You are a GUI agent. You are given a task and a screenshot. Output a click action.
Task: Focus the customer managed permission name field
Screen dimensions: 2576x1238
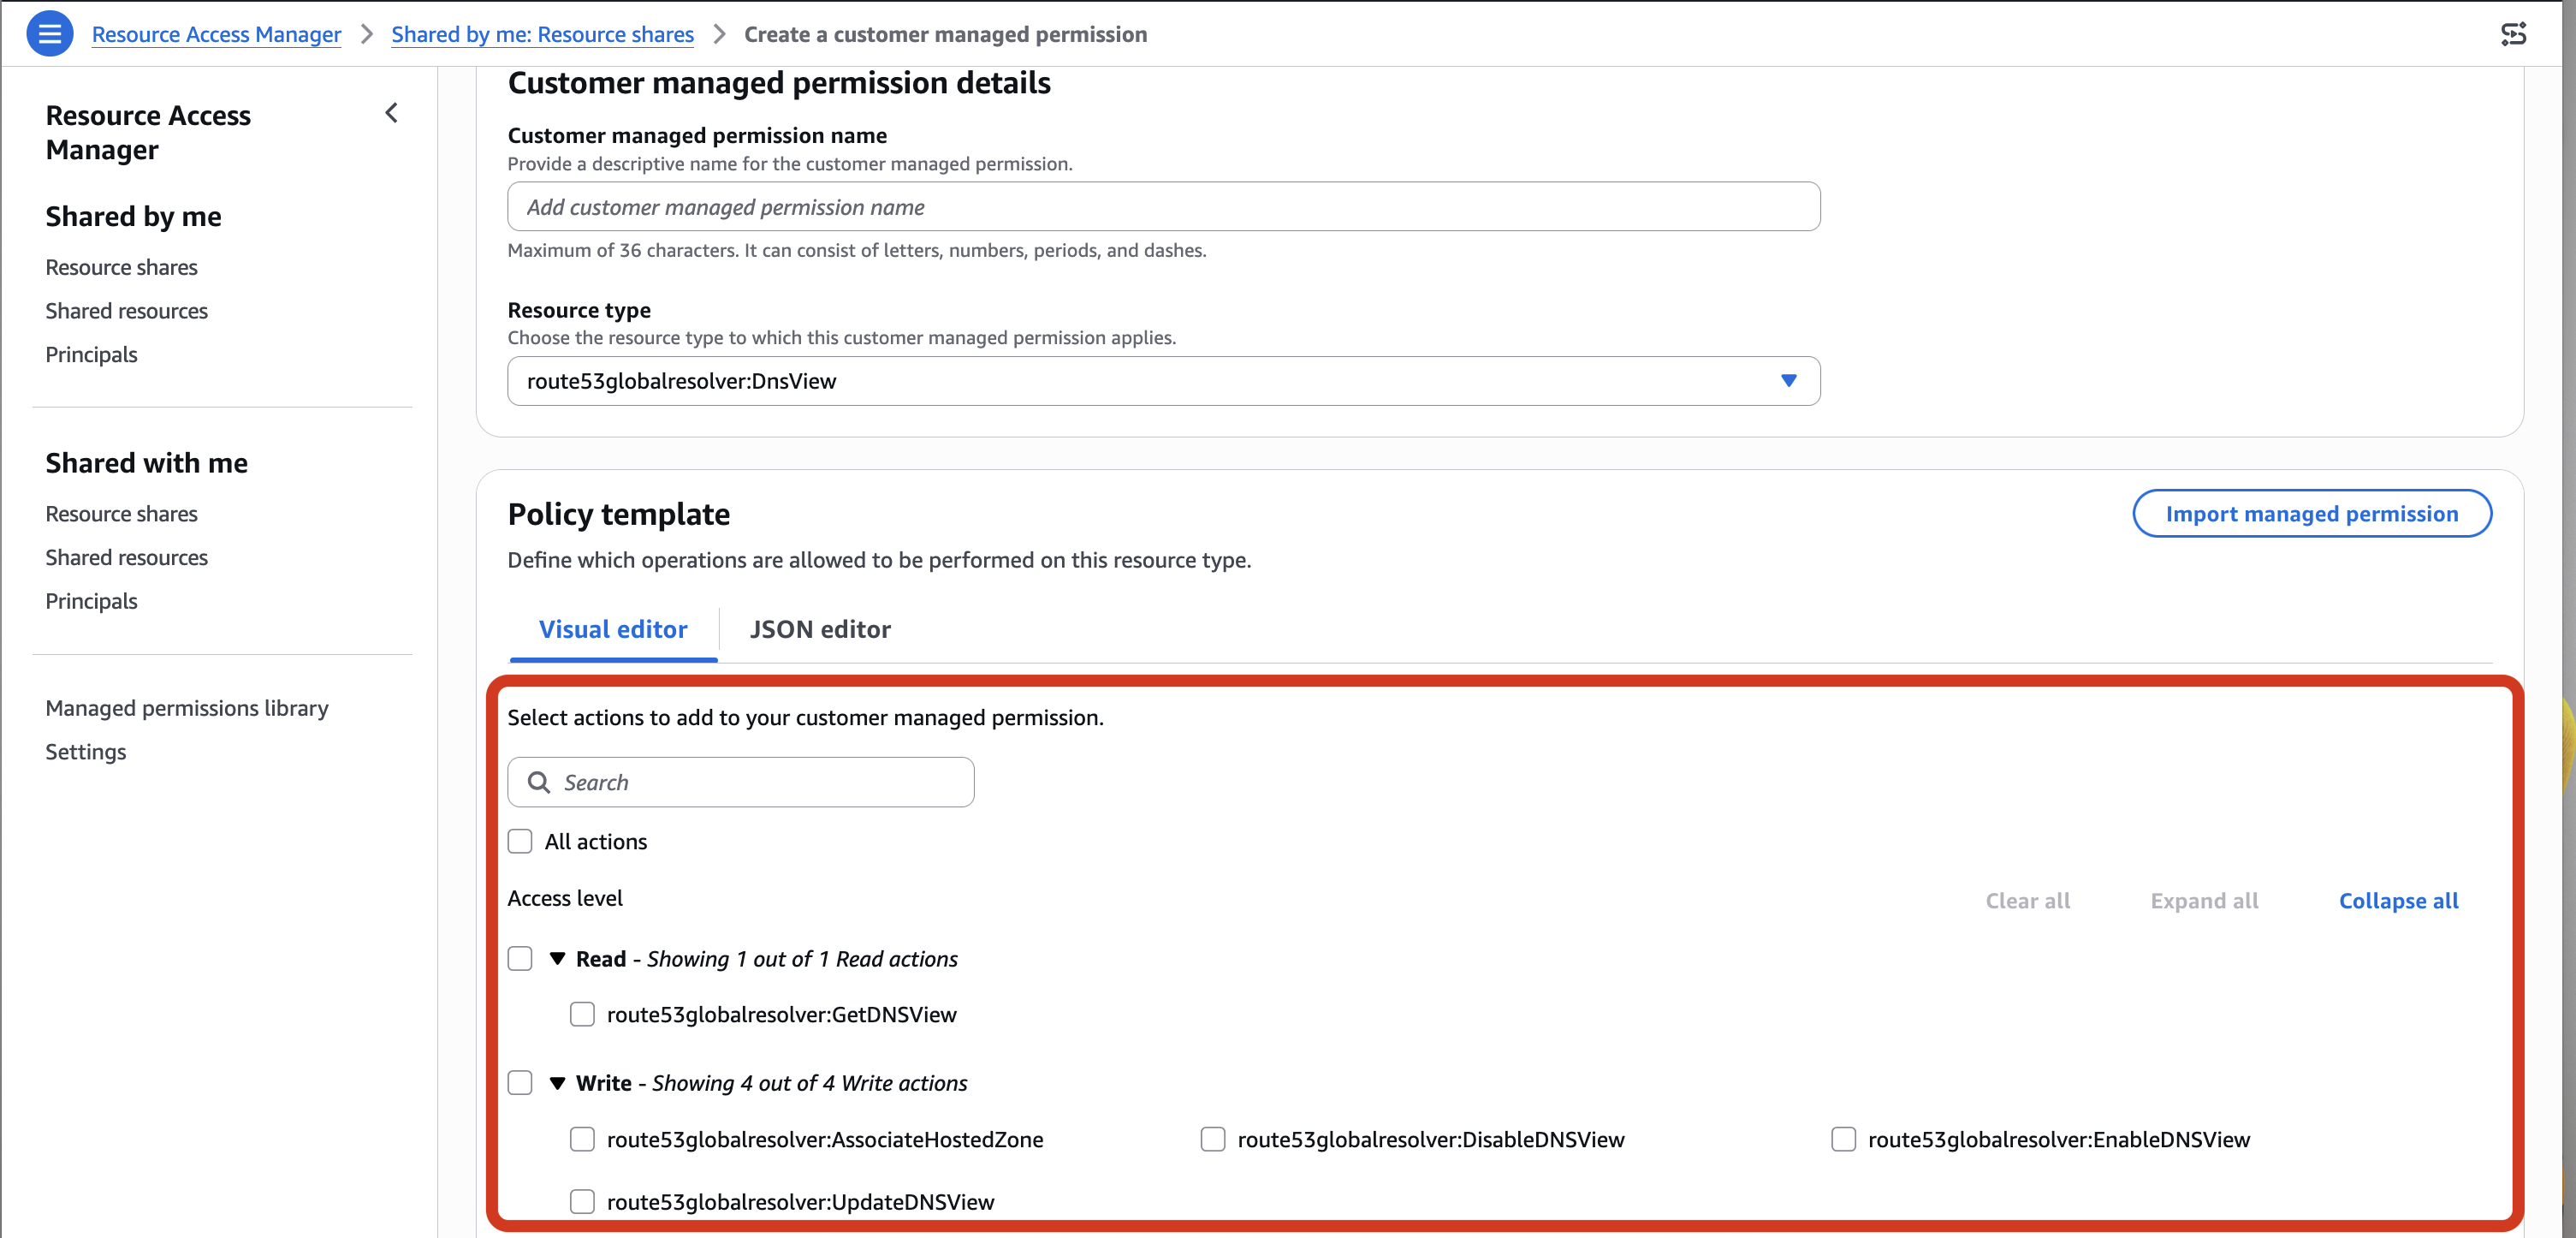(1163, 206)
